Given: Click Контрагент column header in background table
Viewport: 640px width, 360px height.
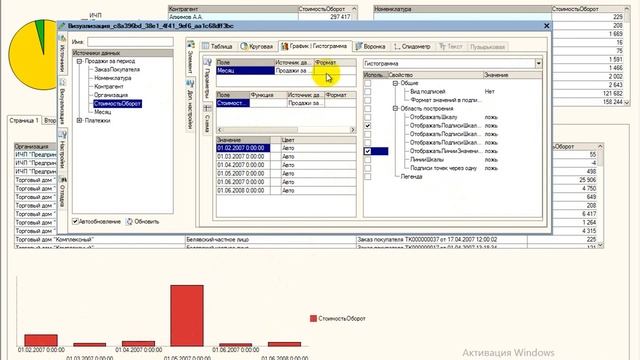Looking at the screenshot, I should tap(233, 9).
